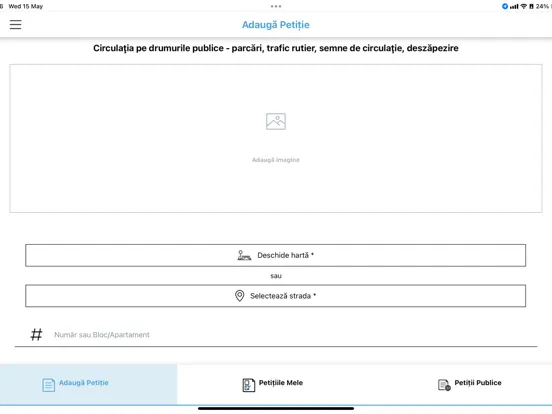Click the blue location status indicator
Screen dimensions: 552x414
click(x=505, y=6)
